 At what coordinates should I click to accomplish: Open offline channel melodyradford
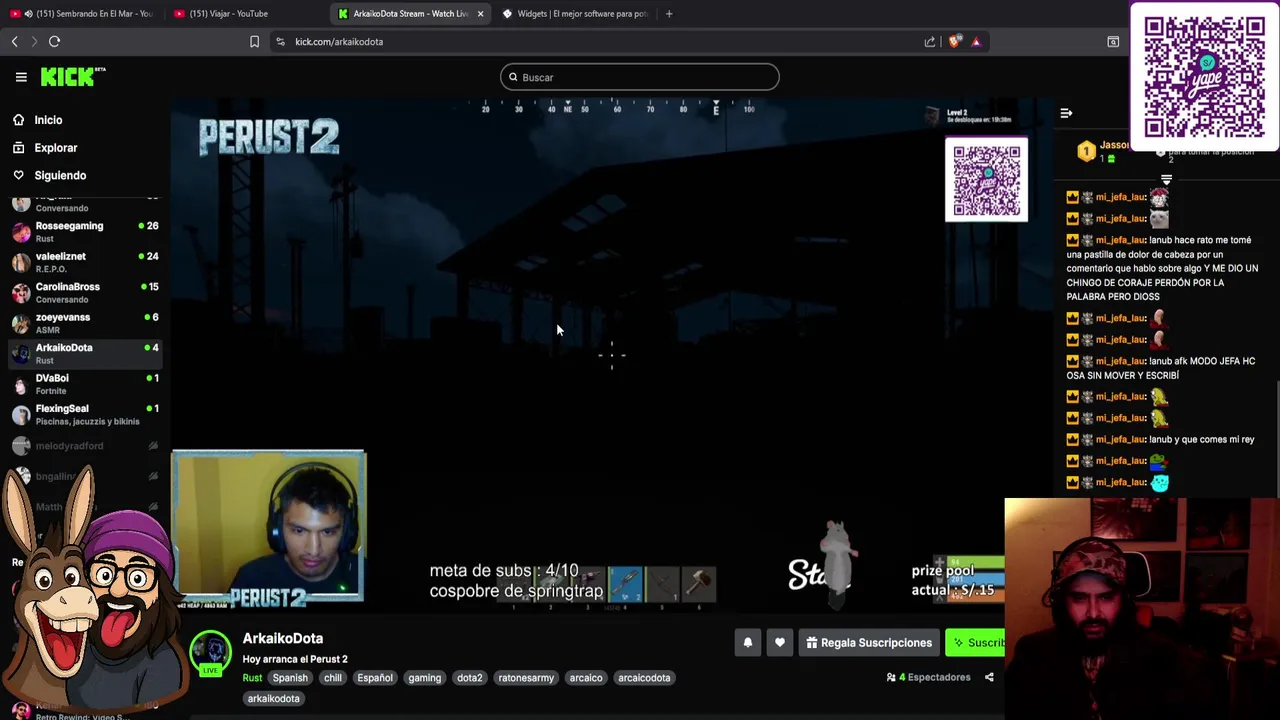[85, 446]
